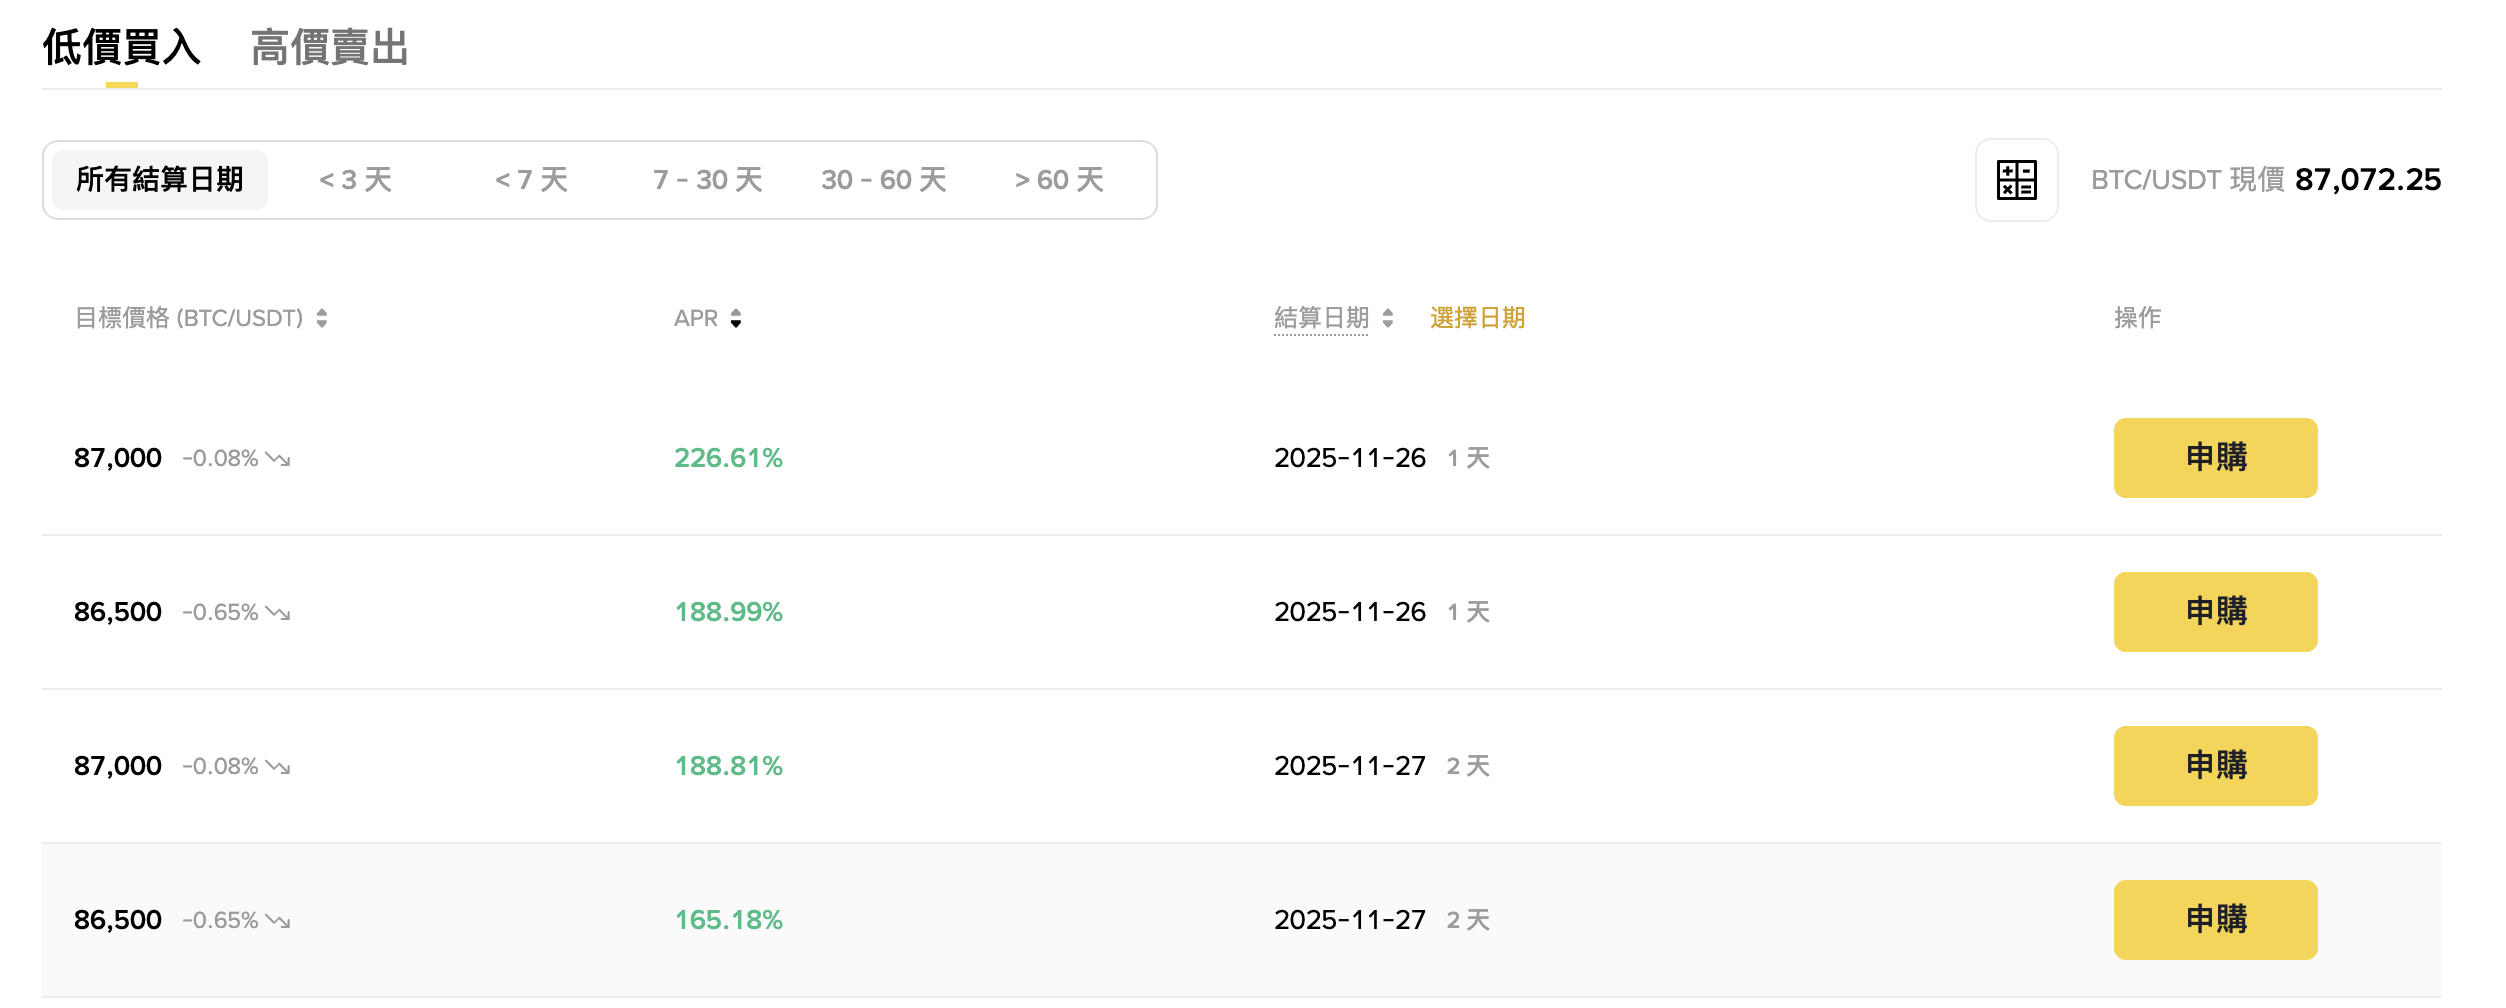
Task: Select the 7 - 30 天 filter
Action: [x=706, y=180]
